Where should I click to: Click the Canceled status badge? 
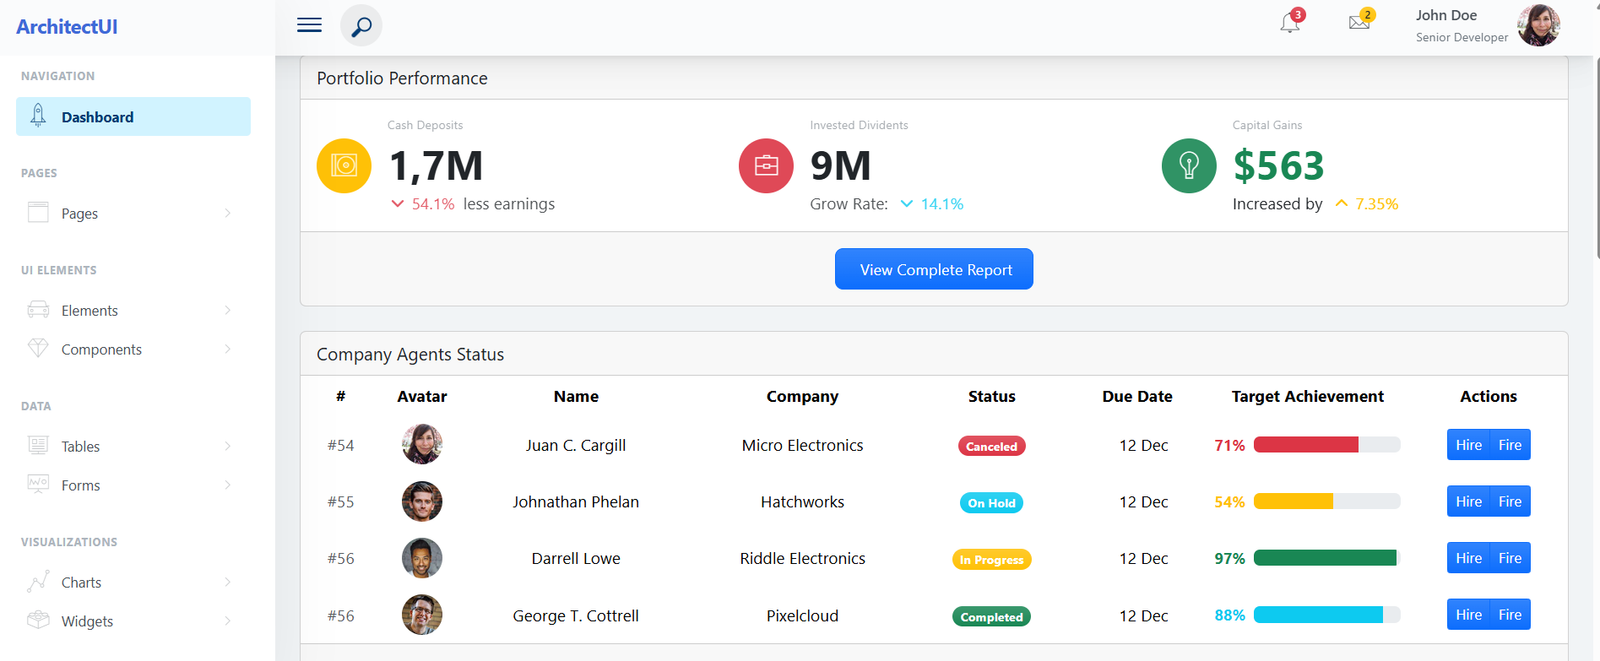click(x=991, y=446)
